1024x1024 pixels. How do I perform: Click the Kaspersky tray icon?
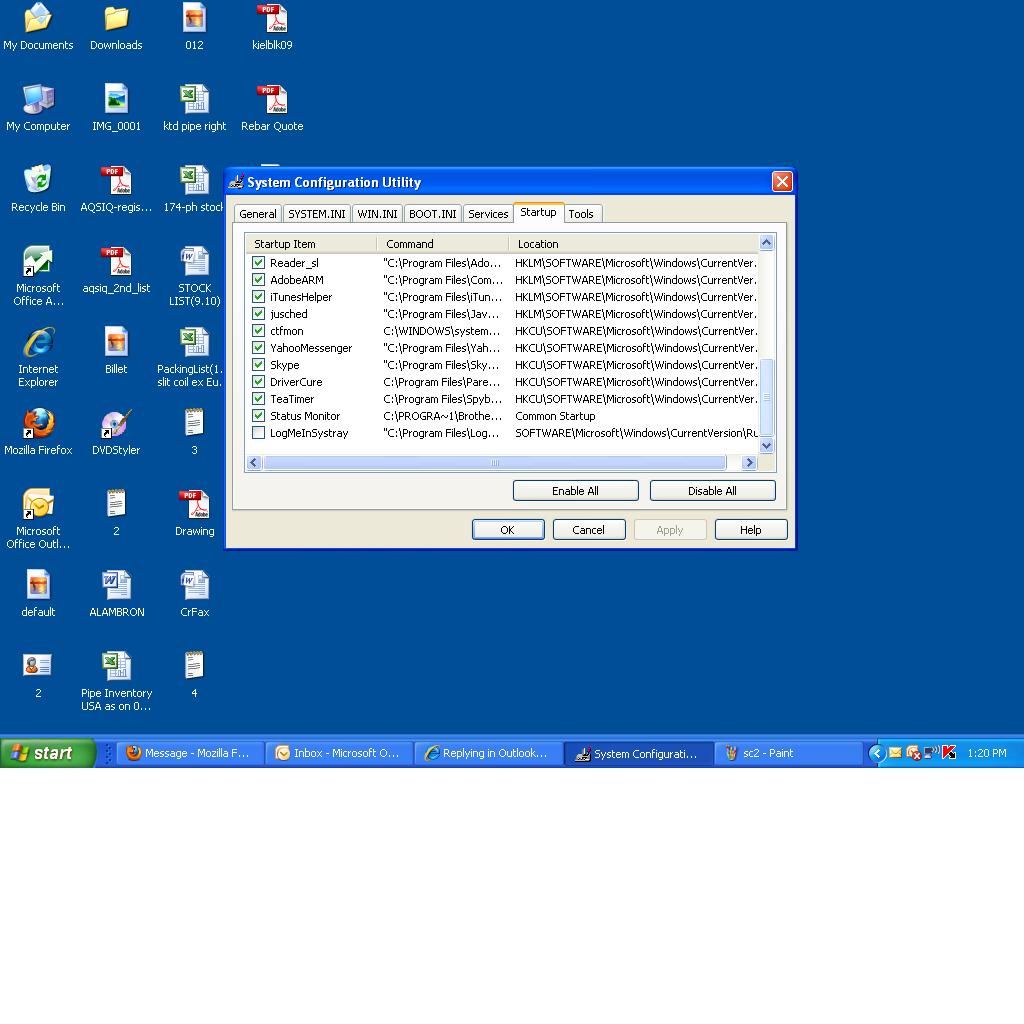pos(949,753)
